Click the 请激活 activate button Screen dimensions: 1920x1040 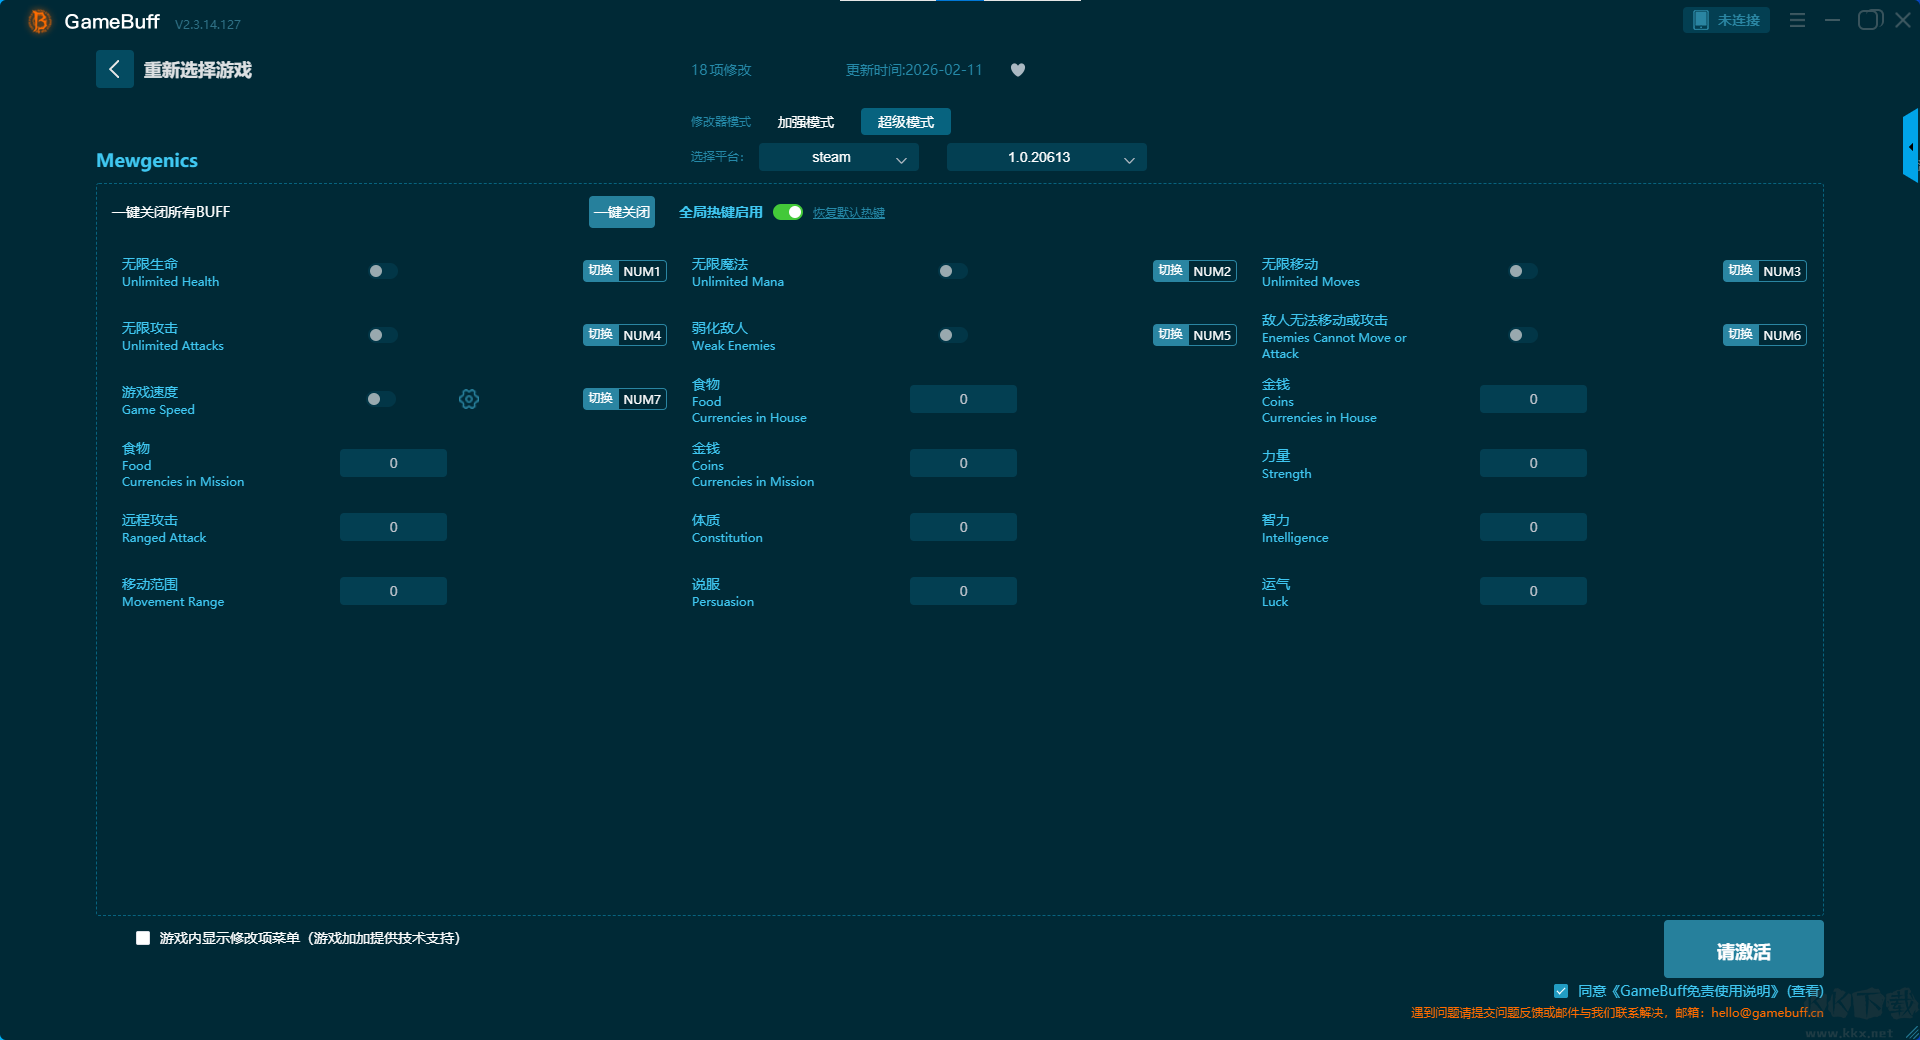point(1742,950)
